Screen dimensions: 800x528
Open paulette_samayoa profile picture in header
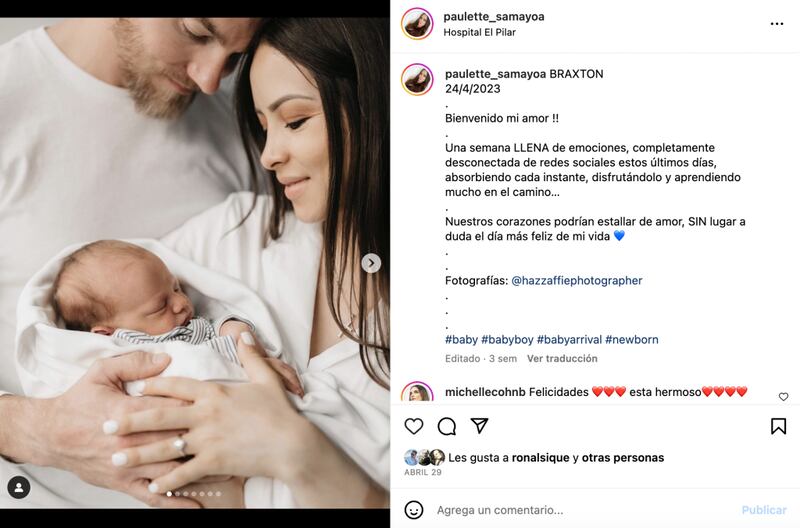point(417,23)
